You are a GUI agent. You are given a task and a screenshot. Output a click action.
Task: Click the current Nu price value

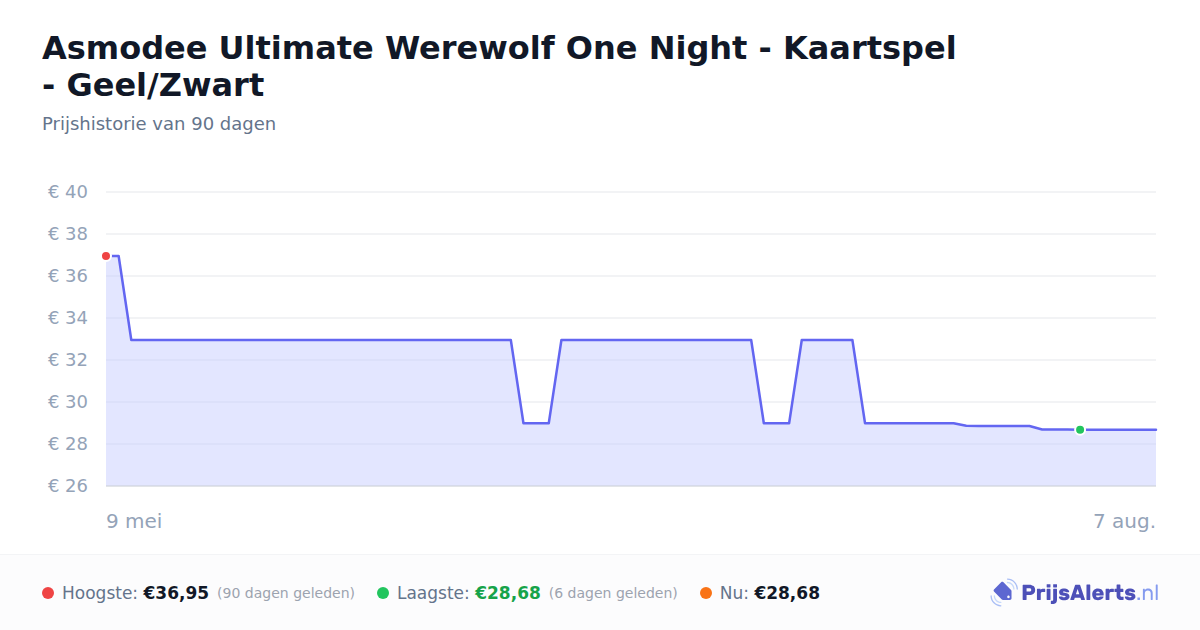click(x=787, y=593)
